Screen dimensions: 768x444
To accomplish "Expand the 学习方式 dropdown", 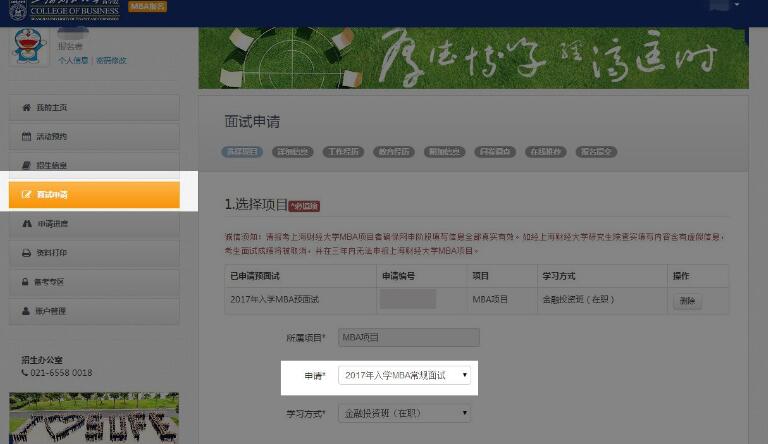I will click(404, 413).
